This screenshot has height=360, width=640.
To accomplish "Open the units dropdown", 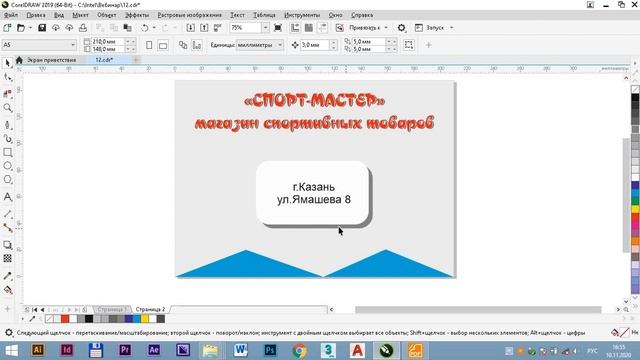I will point(280,45).
